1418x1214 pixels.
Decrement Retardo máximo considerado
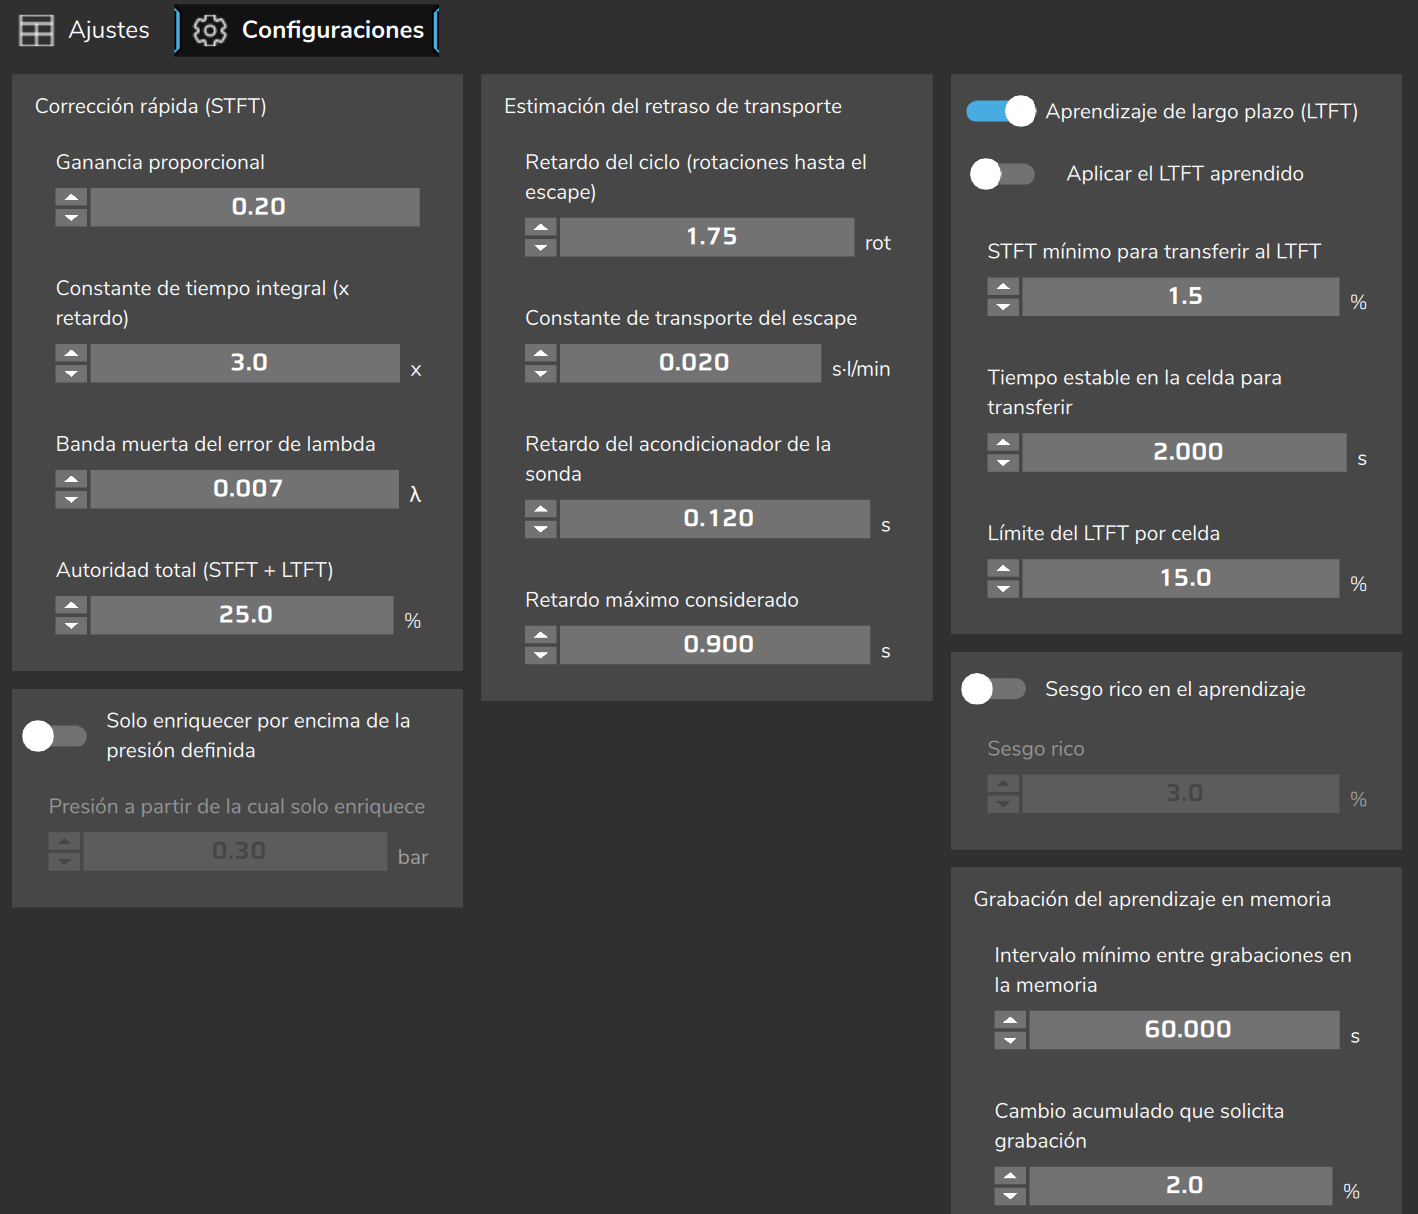click(x=540, y=655)
